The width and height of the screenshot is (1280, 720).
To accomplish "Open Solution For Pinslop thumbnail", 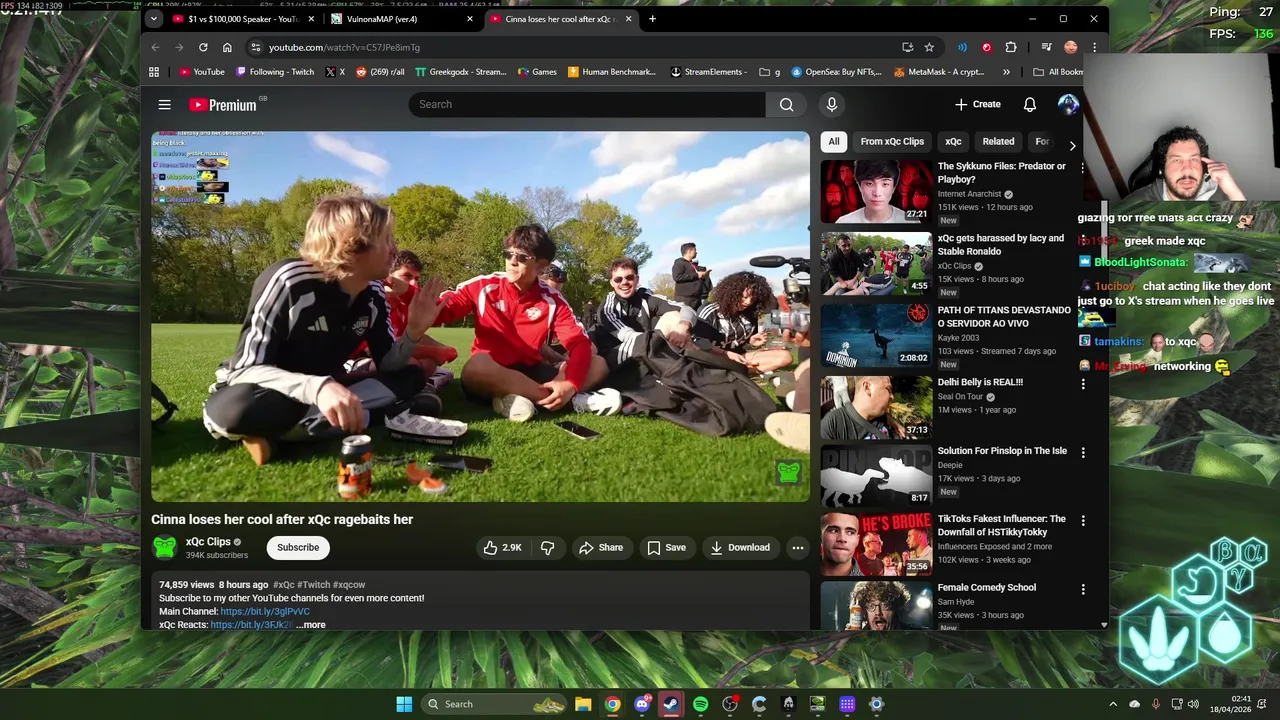I will coord(876,475).
